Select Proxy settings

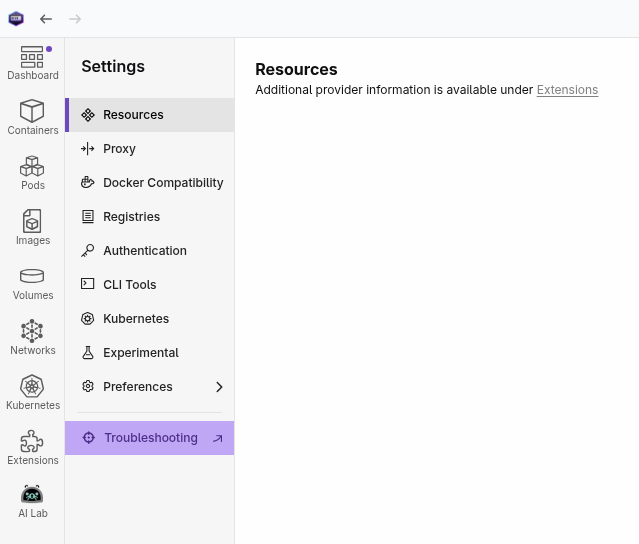pyautogui.click(x=150, y=149)
